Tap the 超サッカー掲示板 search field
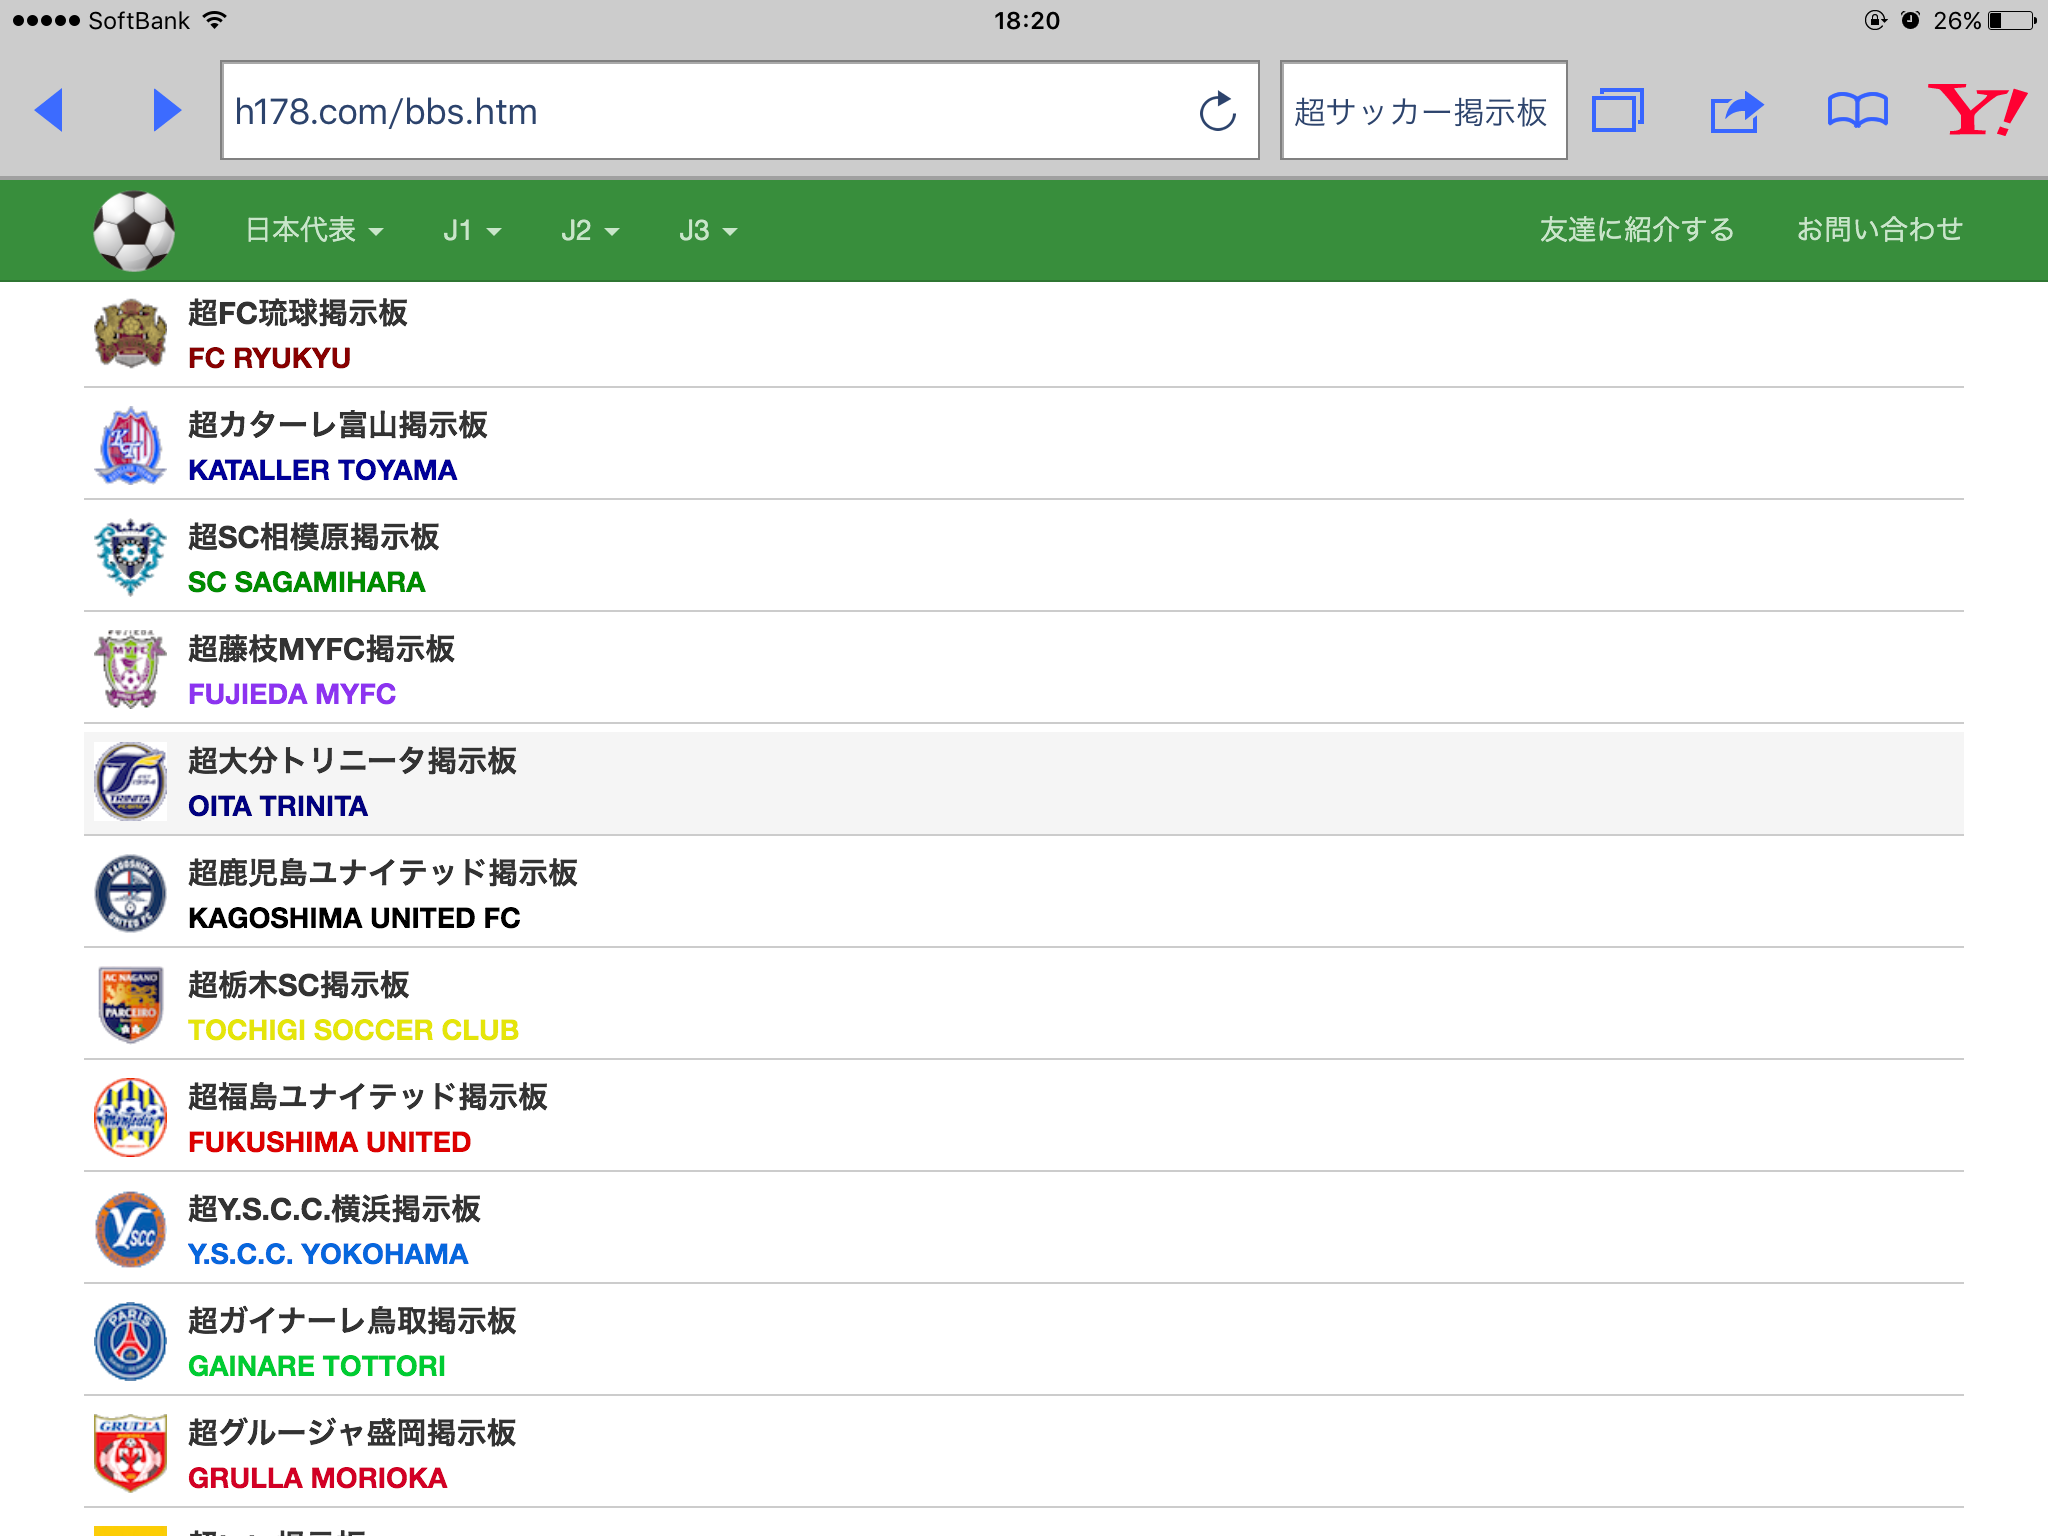Viewport: 2048px width, 1536px height. [x=1422, y=111]
